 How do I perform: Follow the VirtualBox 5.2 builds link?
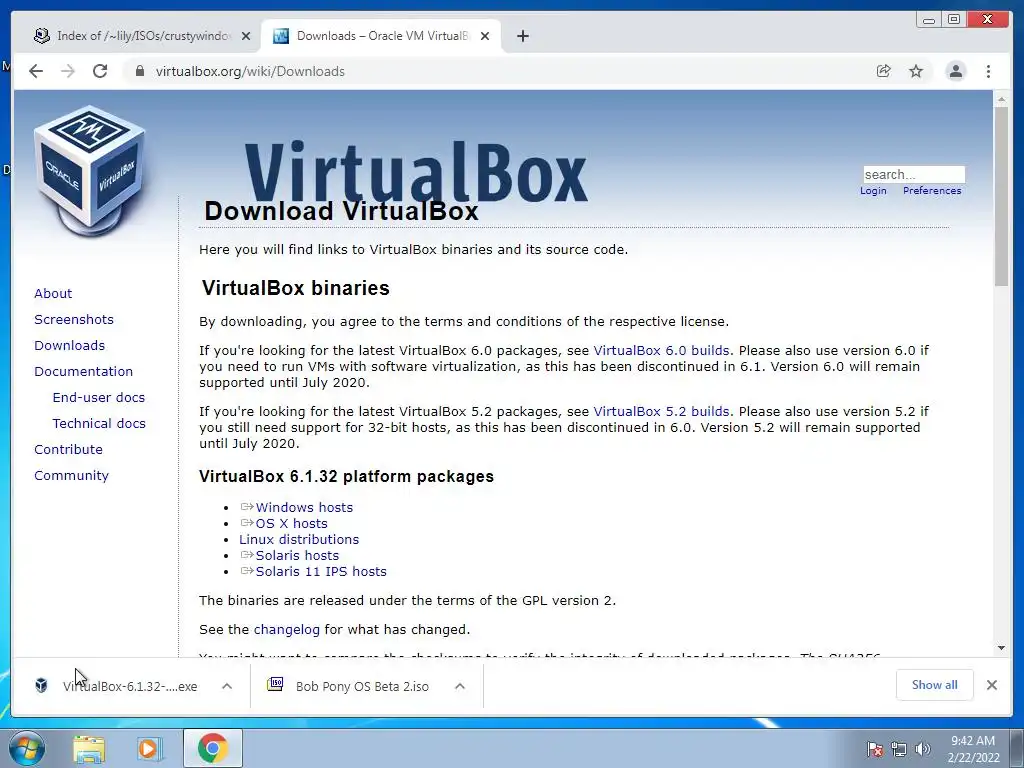[x=661, y=411]
